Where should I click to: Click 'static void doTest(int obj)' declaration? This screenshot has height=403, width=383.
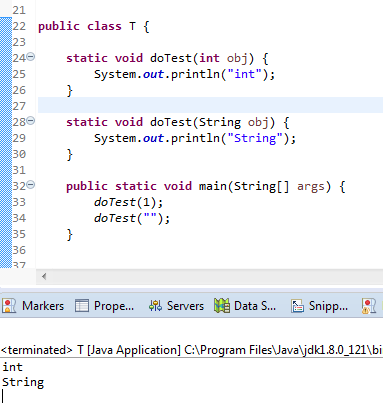click(160, 58)
